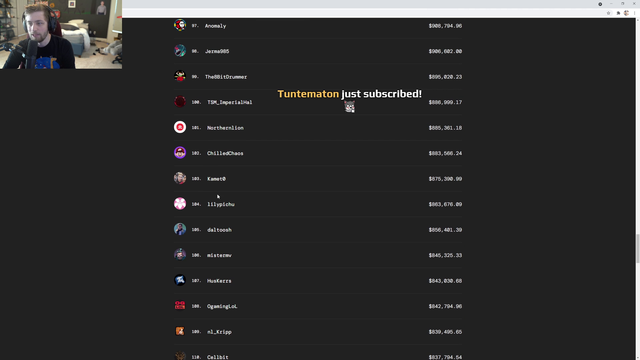640x360 pixels.
Task: Click nl_Kripp's orange avatar
Action: point(180,331)
